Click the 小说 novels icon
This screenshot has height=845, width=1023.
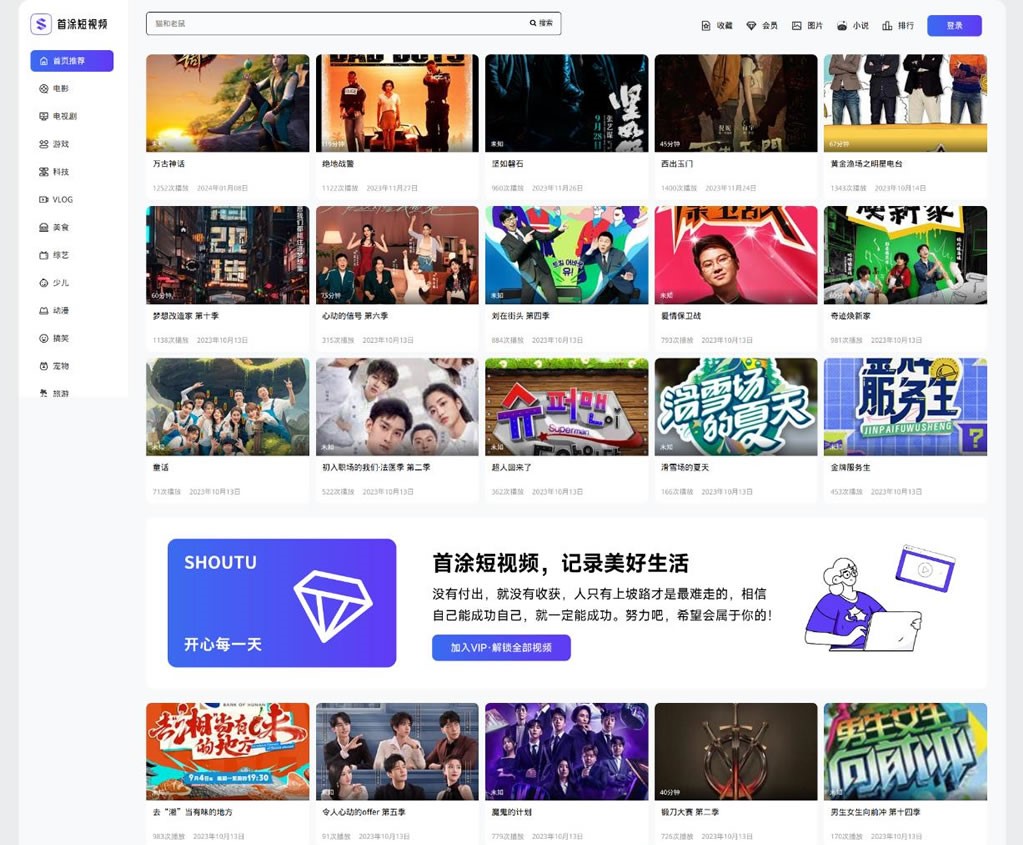click(x=842, y=26)
